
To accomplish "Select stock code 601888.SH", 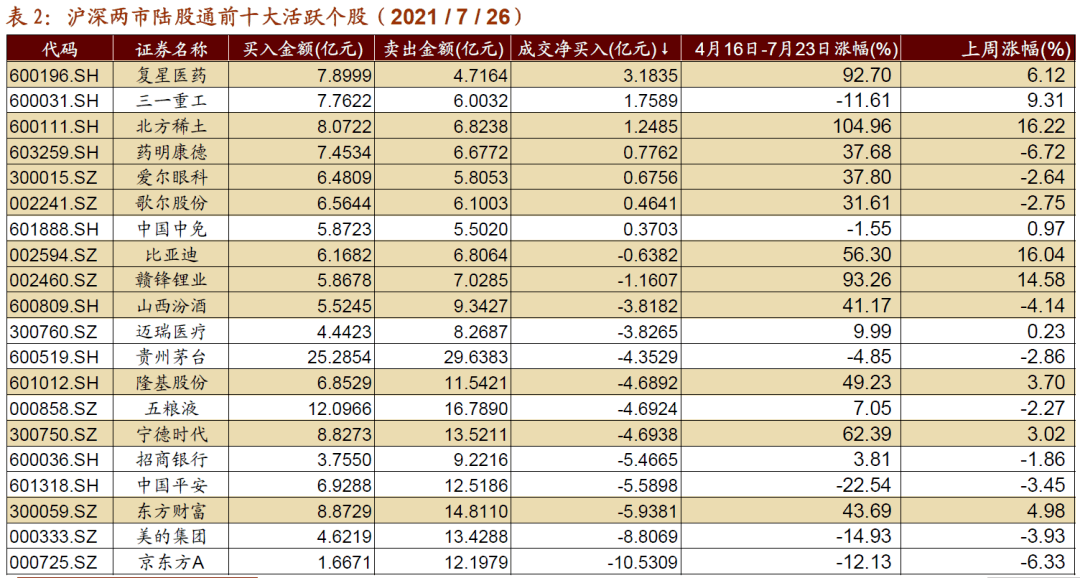I will click(55, 229).
